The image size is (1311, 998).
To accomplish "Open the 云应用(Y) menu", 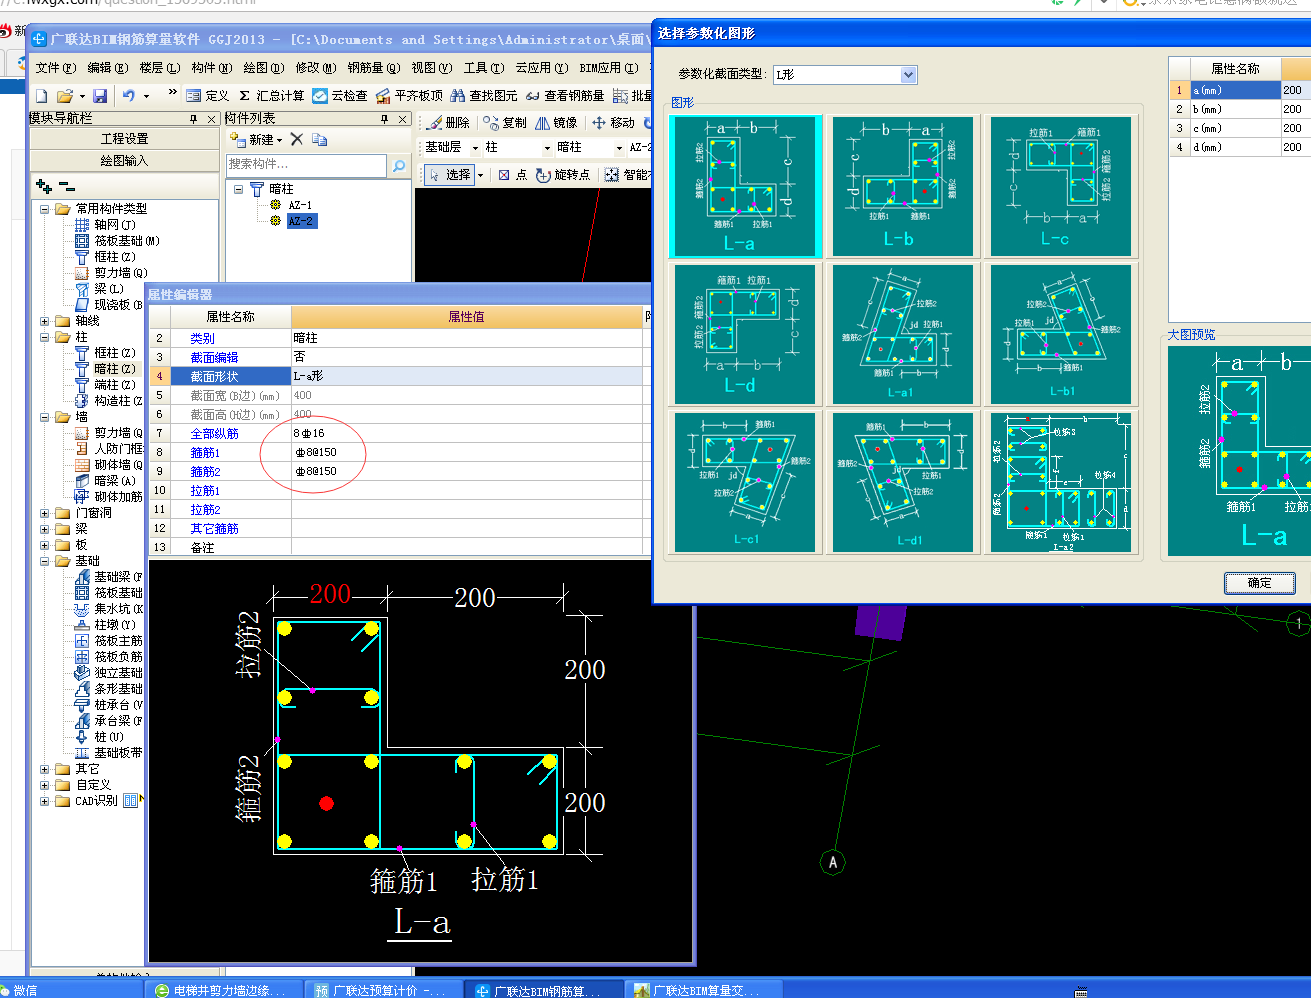I will 542,68.
